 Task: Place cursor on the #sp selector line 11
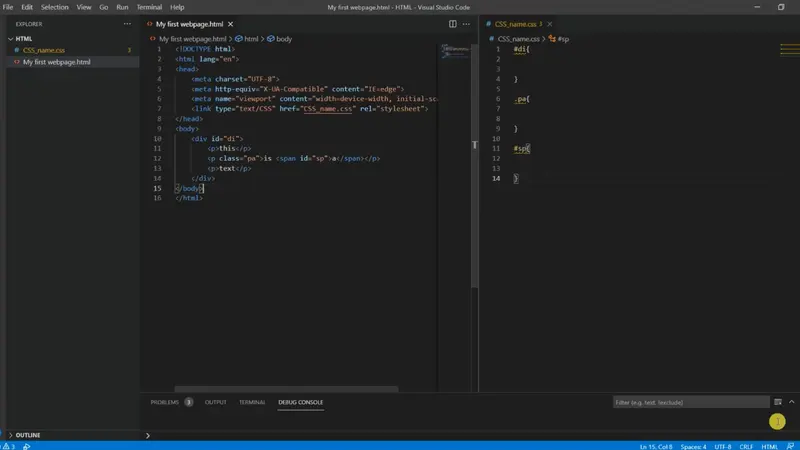click(x=519, y=148)
